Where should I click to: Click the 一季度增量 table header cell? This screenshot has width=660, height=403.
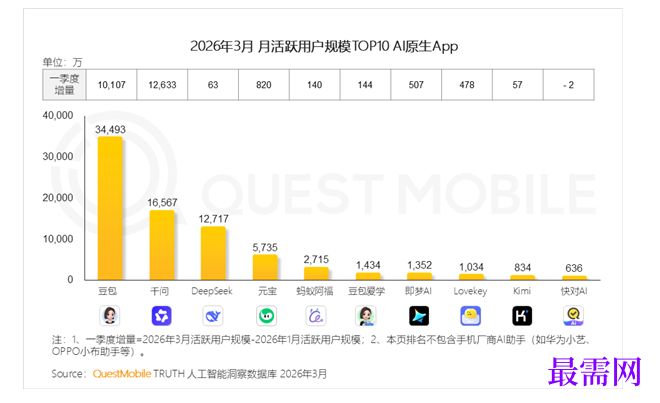point(64,85)
